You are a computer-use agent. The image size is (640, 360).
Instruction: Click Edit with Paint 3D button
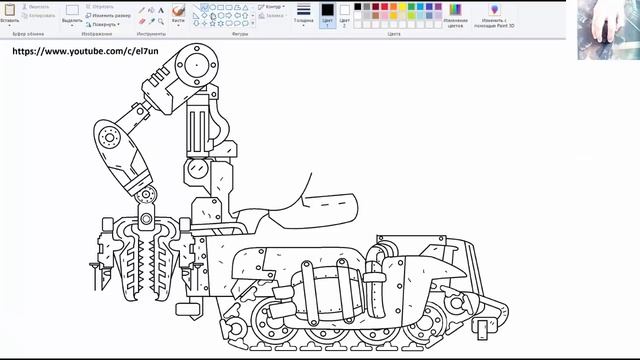coord(494,16)
